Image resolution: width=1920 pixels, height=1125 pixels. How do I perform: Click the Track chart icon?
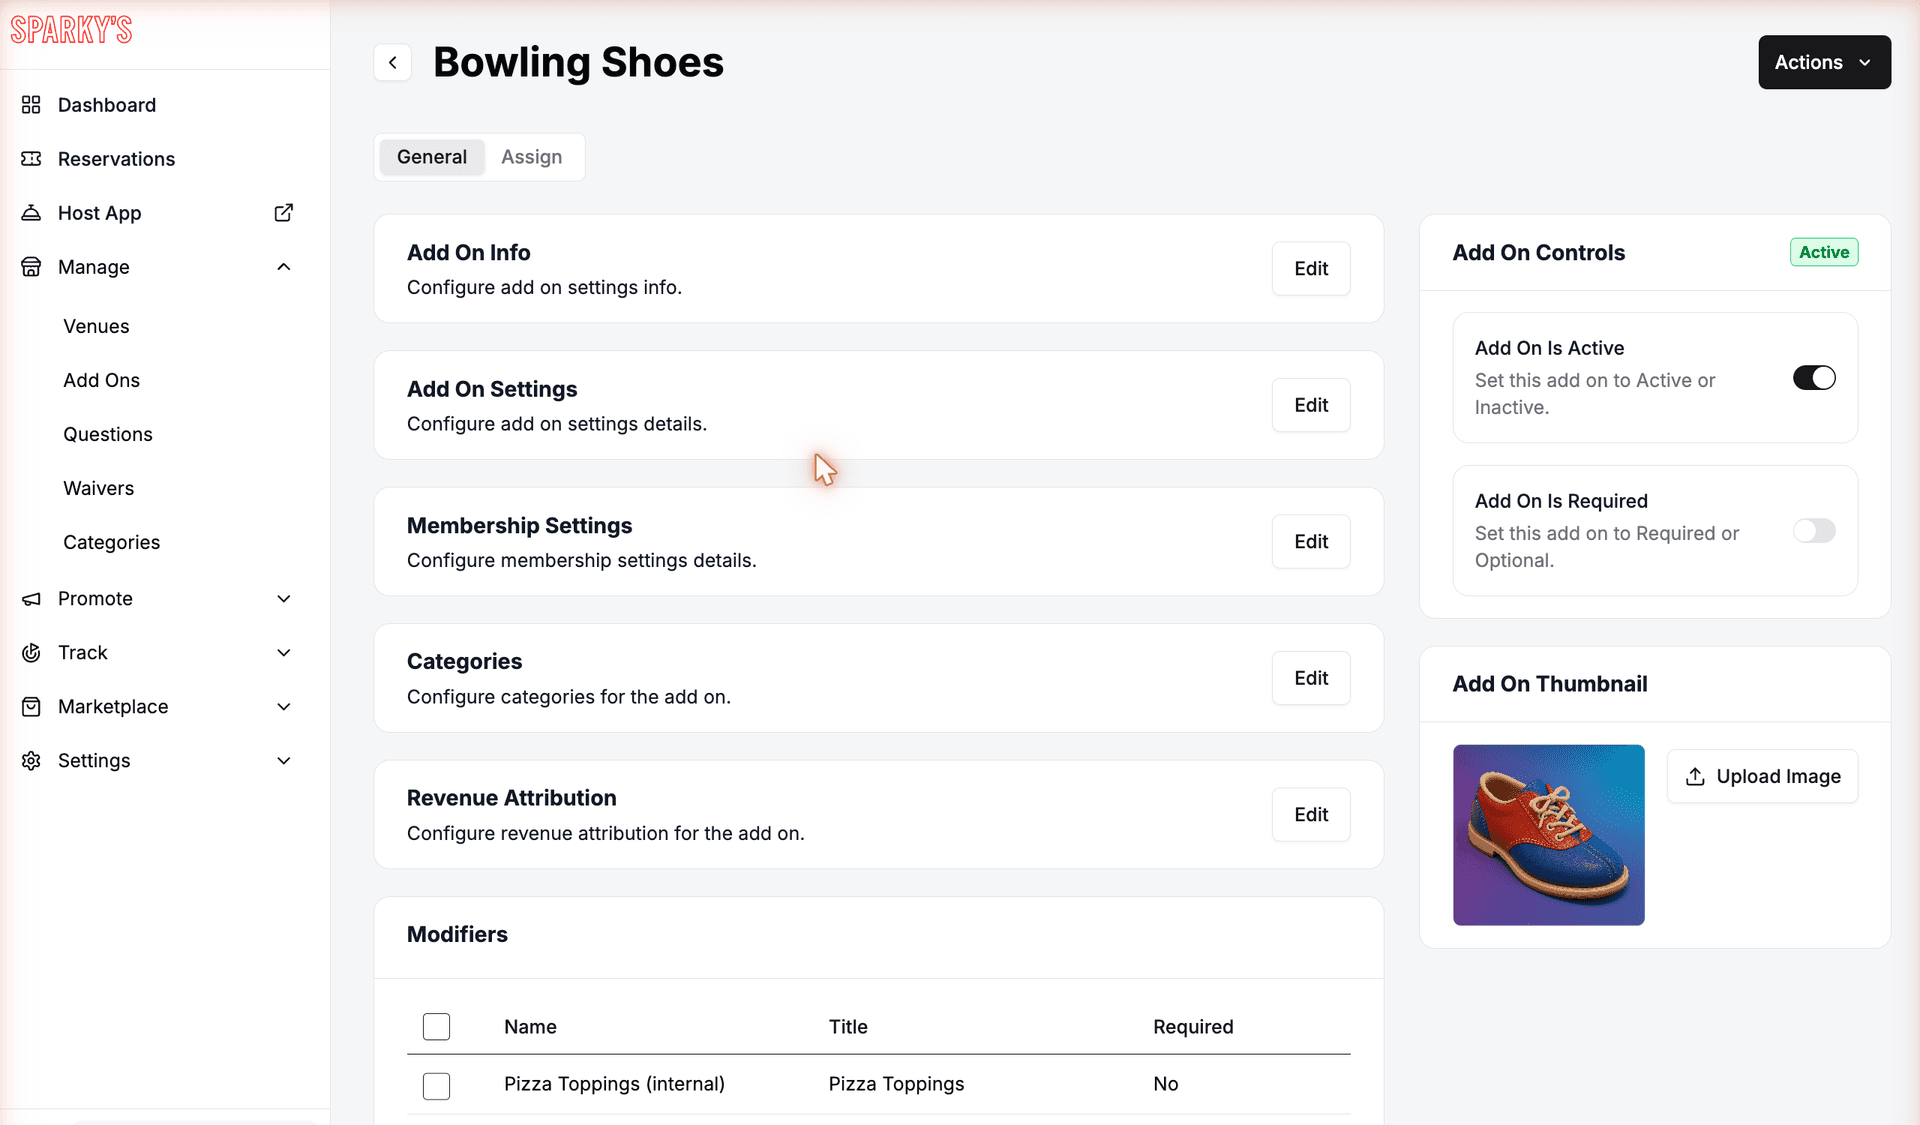(31, 653)
